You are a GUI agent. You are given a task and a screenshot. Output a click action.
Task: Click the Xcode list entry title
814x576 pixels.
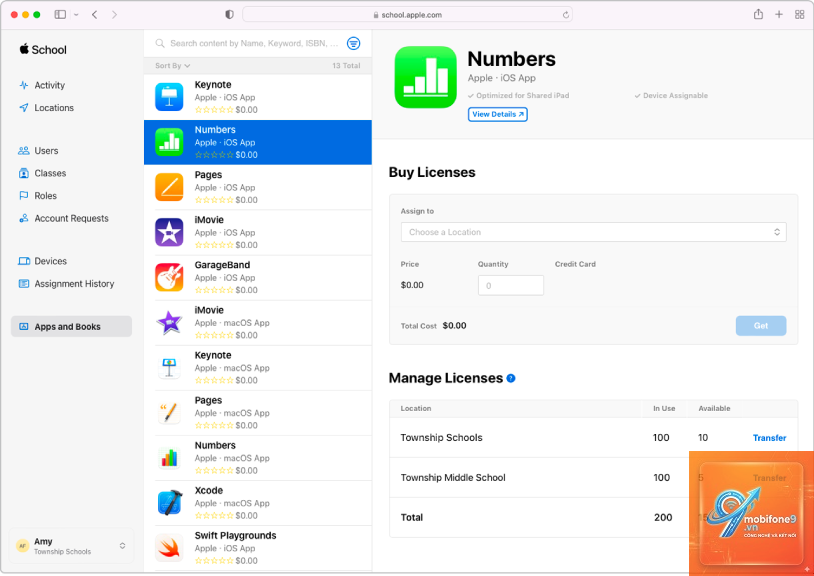pos(209,490)
